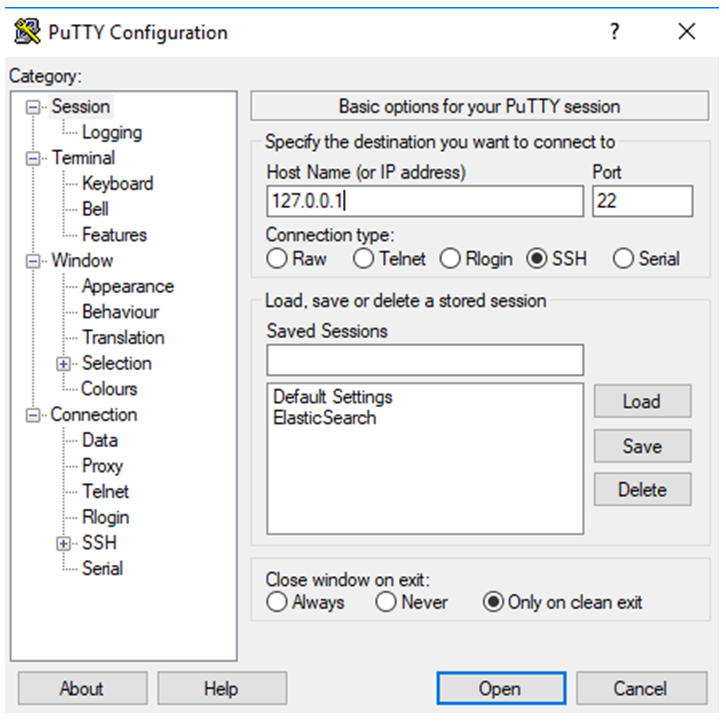
Task: Choose Never for close window on exit
Action: [386, 602]
